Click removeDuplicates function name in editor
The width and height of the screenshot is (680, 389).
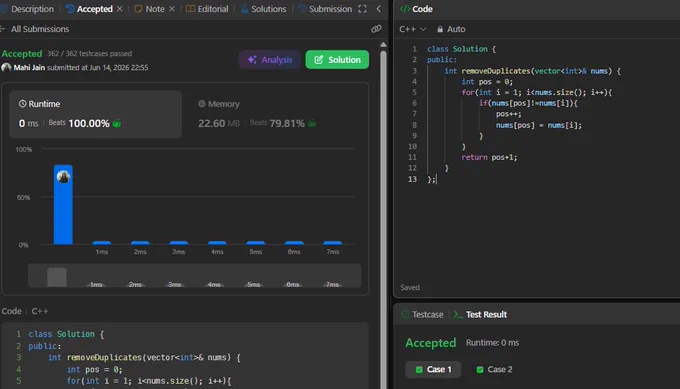click(x=496, y=71)
